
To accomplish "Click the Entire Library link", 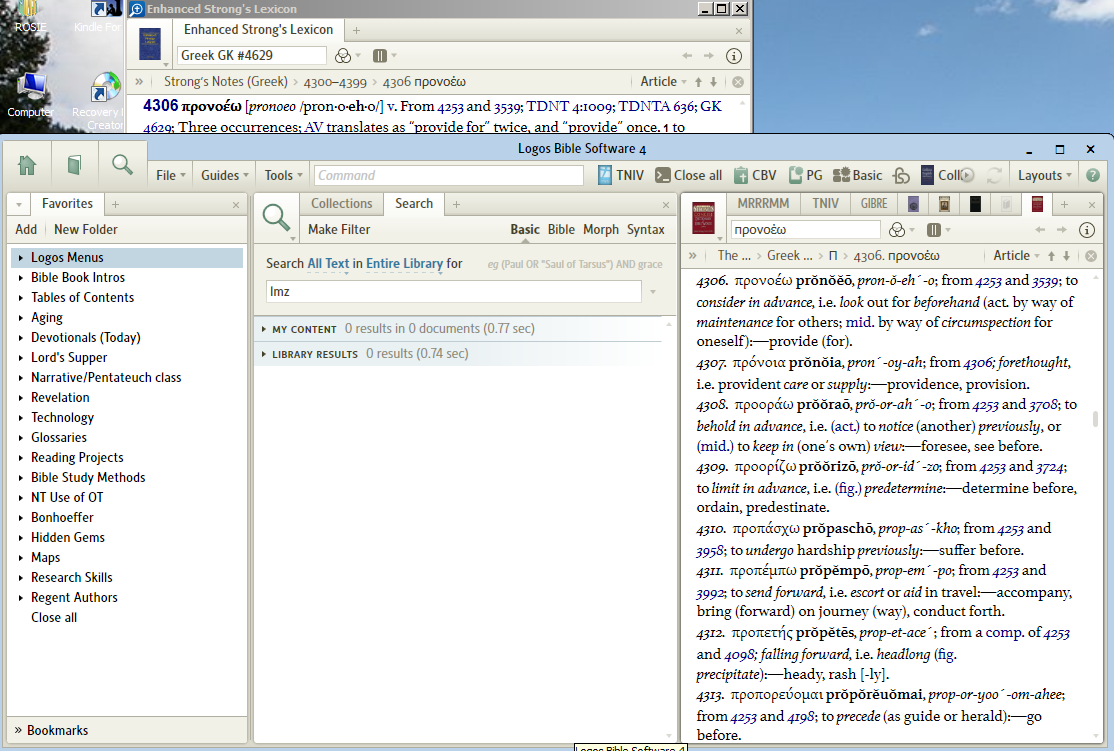I will click(x=404, y=263).
